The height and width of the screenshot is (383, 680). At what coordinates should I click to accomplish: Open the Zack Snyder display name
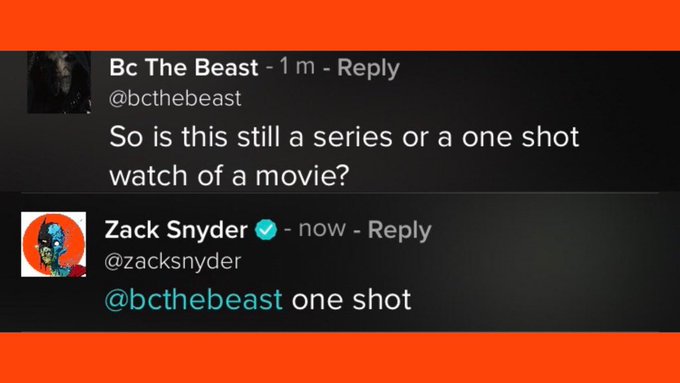coord(176,229)
